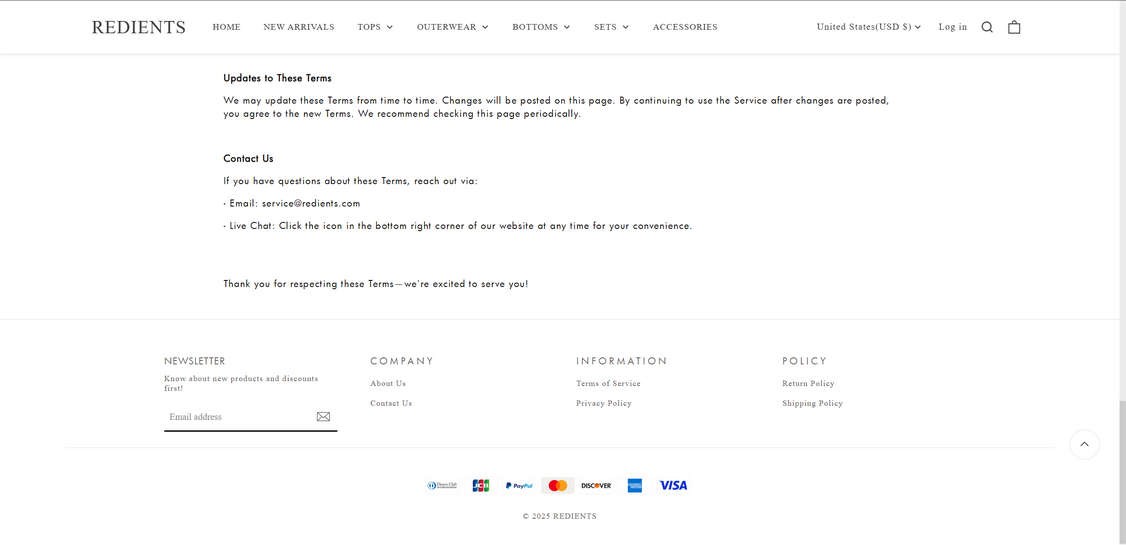Screen dimensions: 1126x545
Task: Click the Contact Us section heading
Action: click(248, 159)
